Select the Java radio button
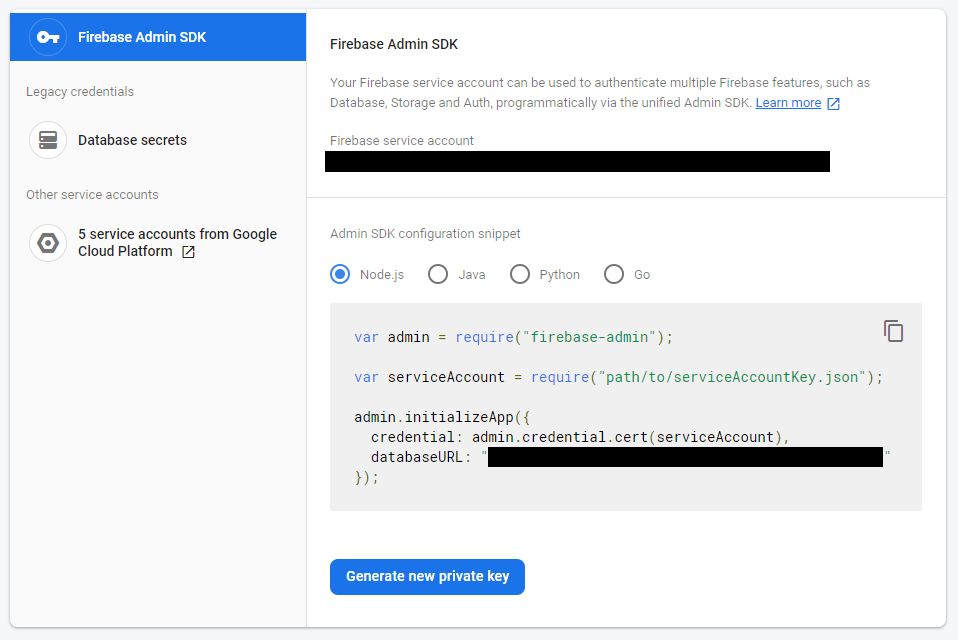Image resolution: width=958 pixels, height=640 pixels. [x=437, y=274]
